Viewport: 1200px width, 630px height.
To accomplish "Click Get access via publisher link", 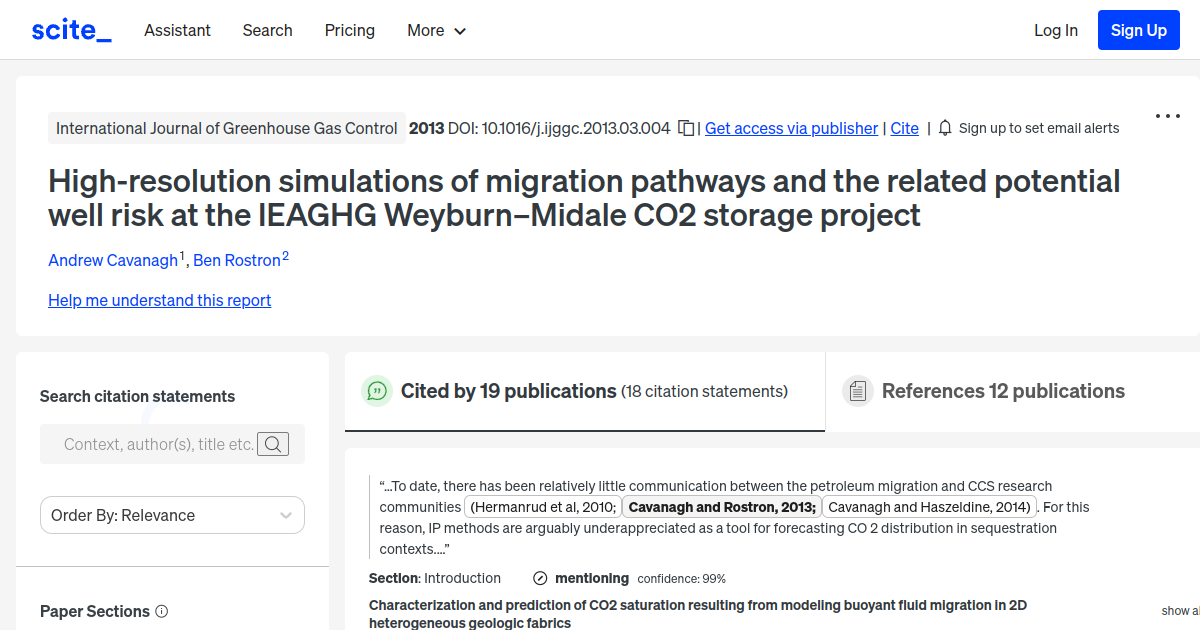I will coord(791,128).
